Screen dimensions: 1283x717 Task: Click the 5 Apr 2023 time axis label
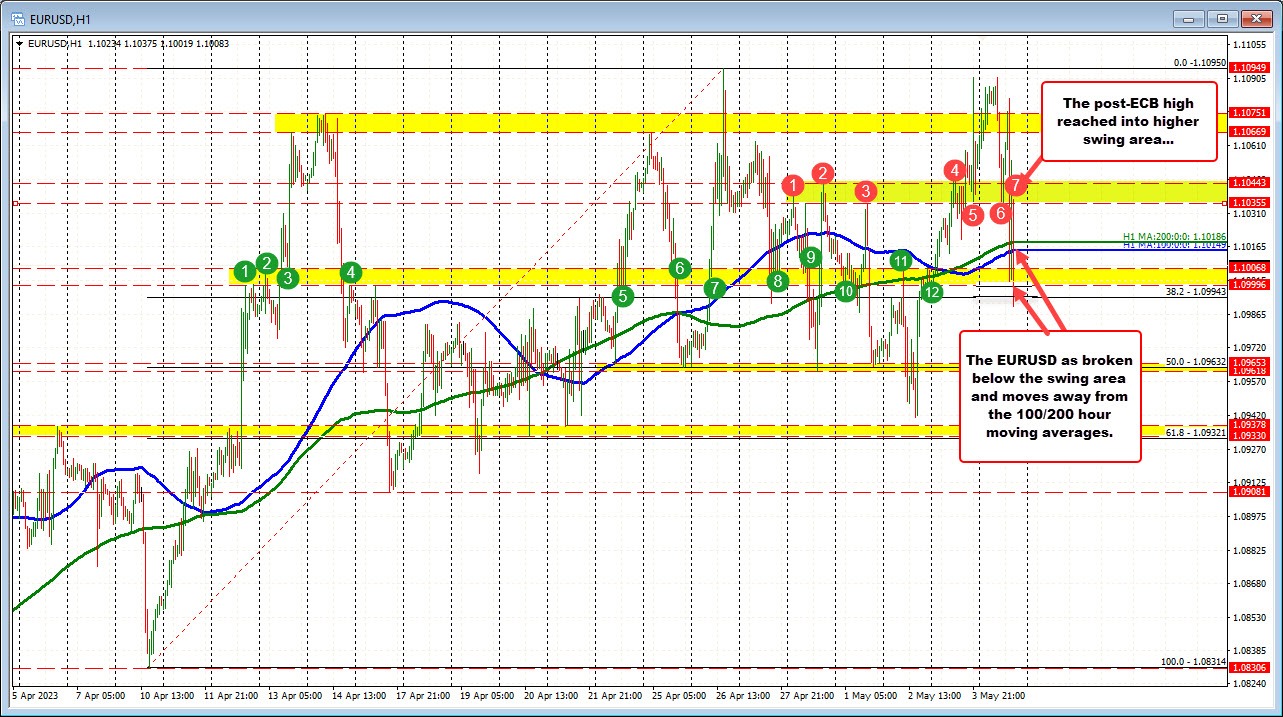pyautogui.click(x=33, y=694)
